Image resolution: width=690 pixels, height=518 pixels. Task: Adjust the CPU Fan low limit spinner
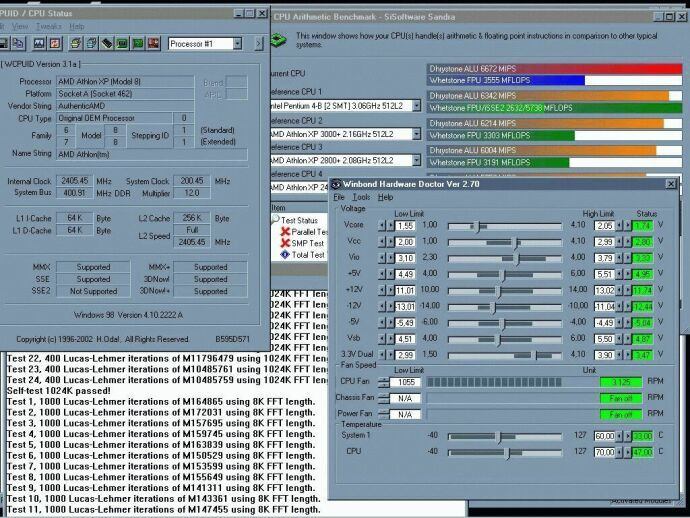coord(384,382)
